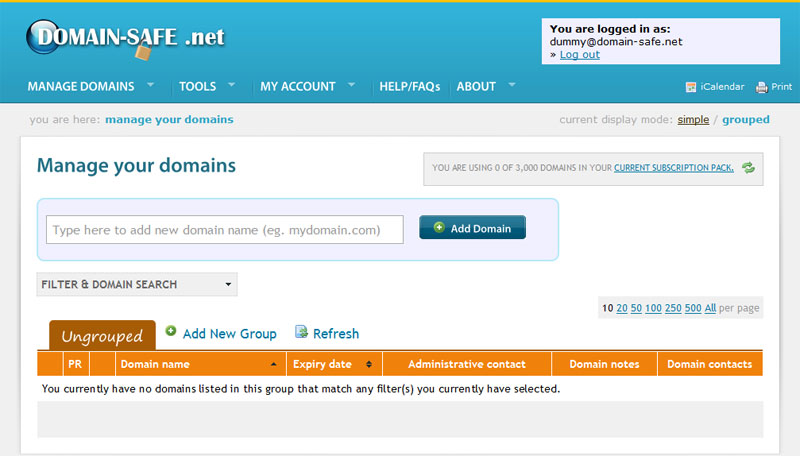Click the Log out link
800x456 pixels.
pyautogui.click(x=579, y=55)
